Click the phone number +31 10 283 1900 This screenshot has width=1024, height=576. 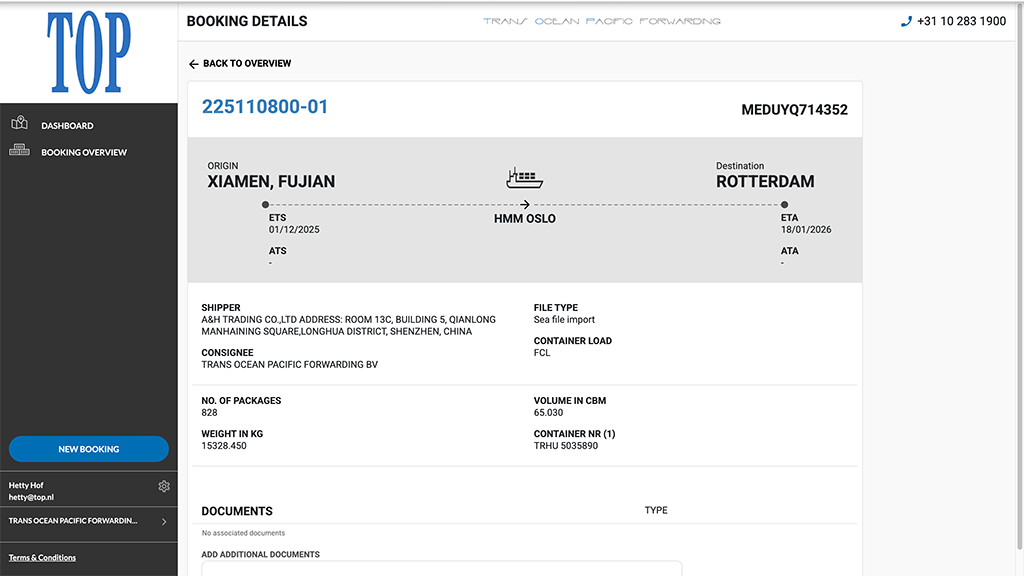click(961, 20)
